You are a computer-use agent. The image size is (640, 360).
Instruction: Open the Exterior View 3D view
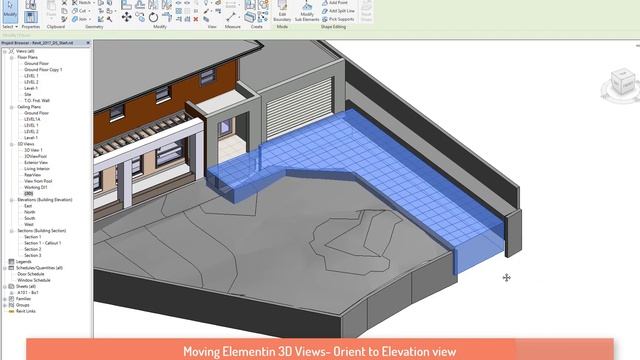pyautogui.click(x=36, y=162)
